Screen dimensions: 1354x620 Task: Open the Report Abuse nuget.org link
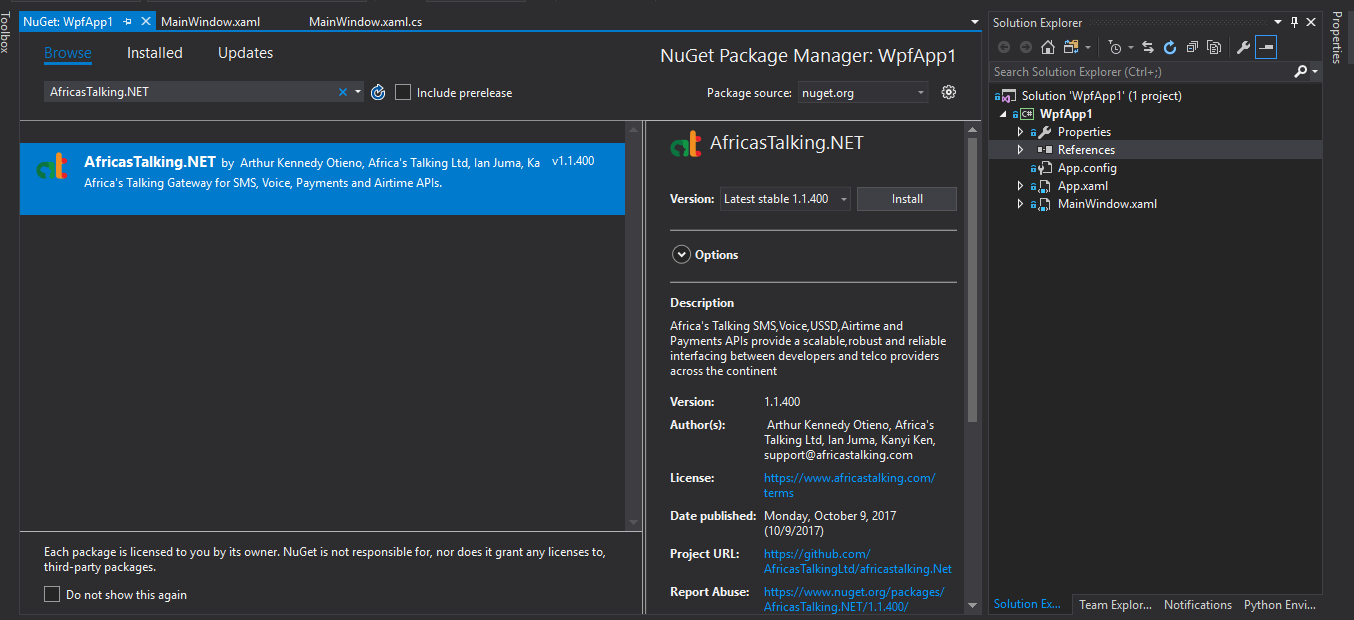point(854,599)
